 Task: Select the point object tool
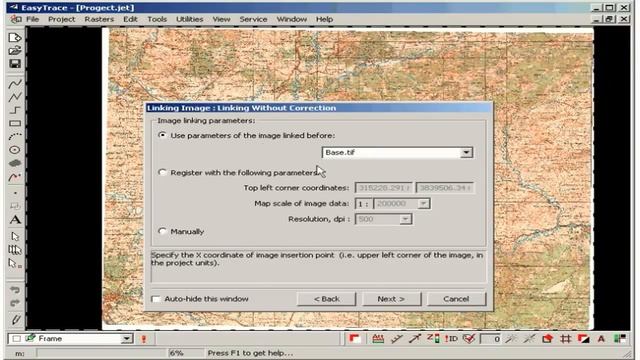(x=15, y=193)
